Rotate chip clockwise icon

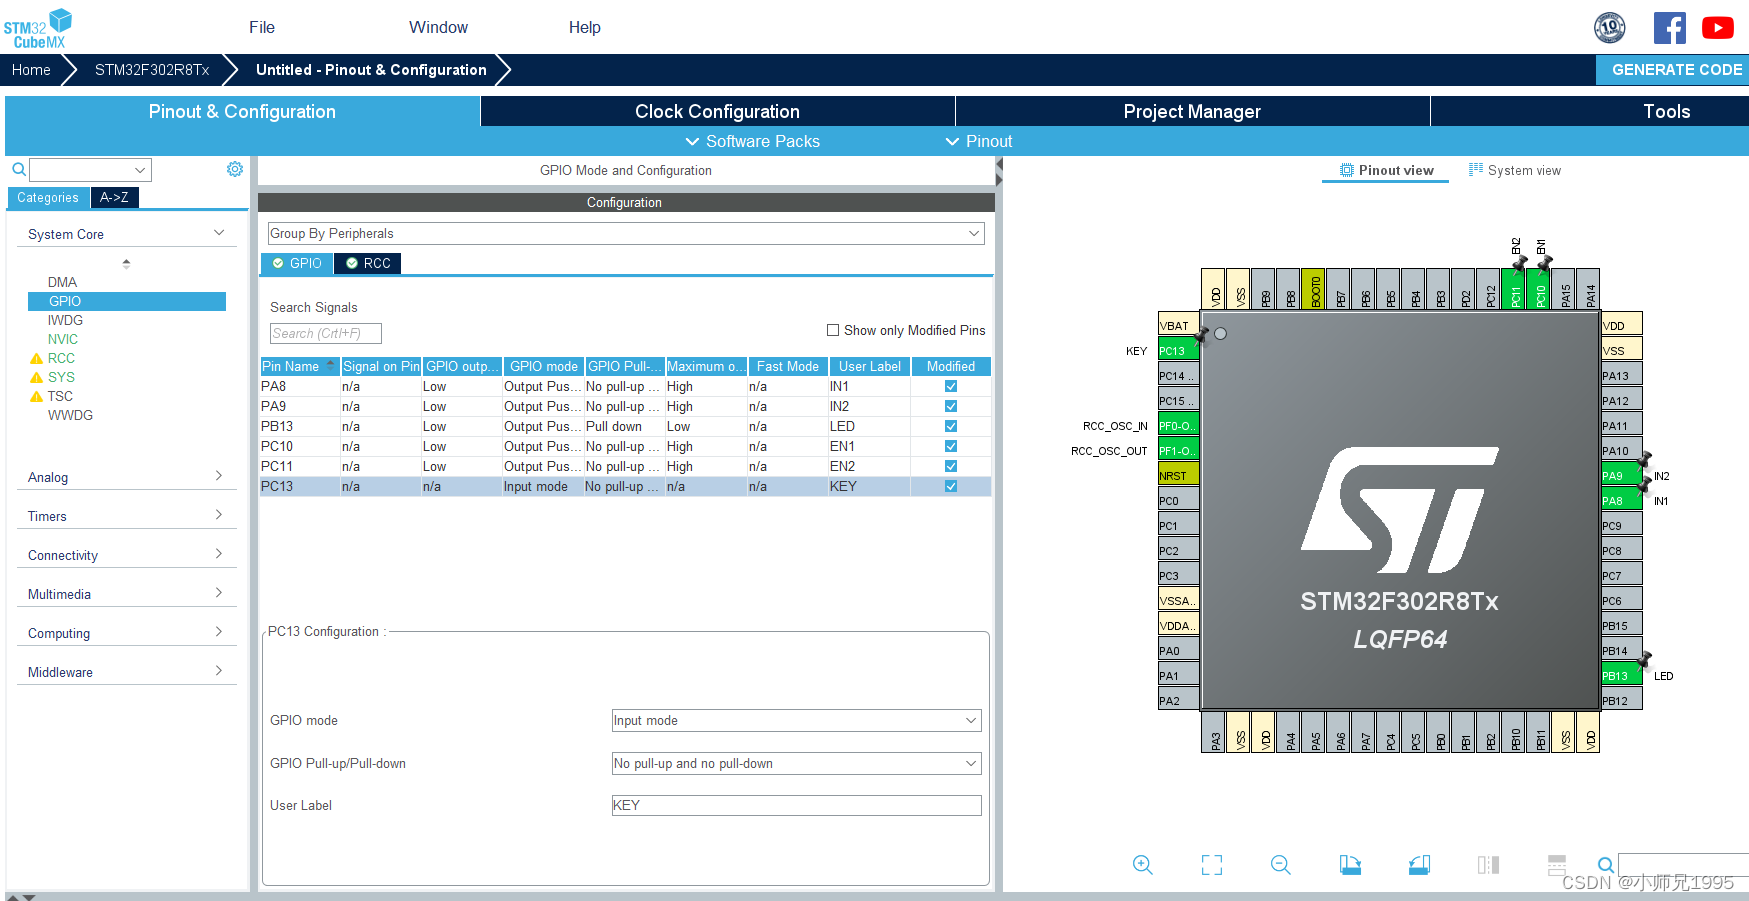point(1350,865)
